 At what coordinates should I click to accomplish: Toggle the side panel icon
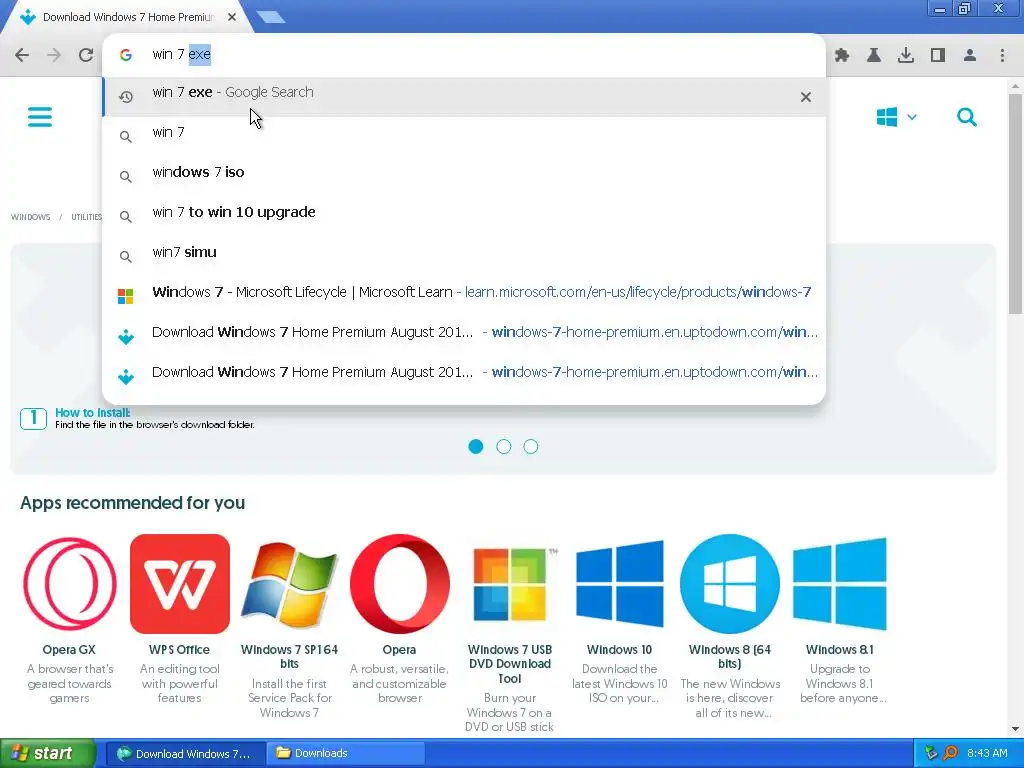[938, 56]
